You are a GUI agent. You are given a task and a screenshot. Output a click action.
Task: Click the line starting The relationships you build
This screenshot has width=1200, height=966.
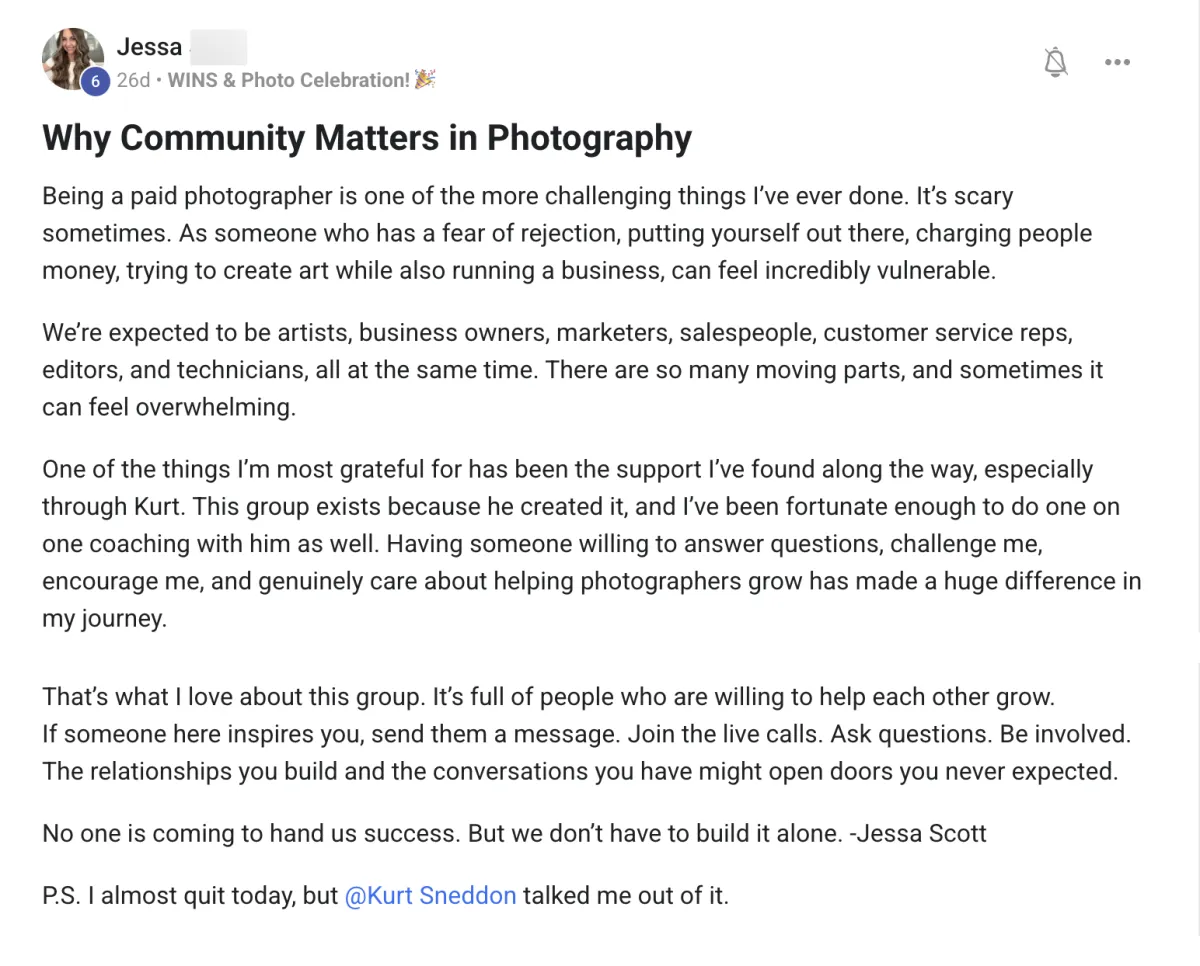(579, 772)
